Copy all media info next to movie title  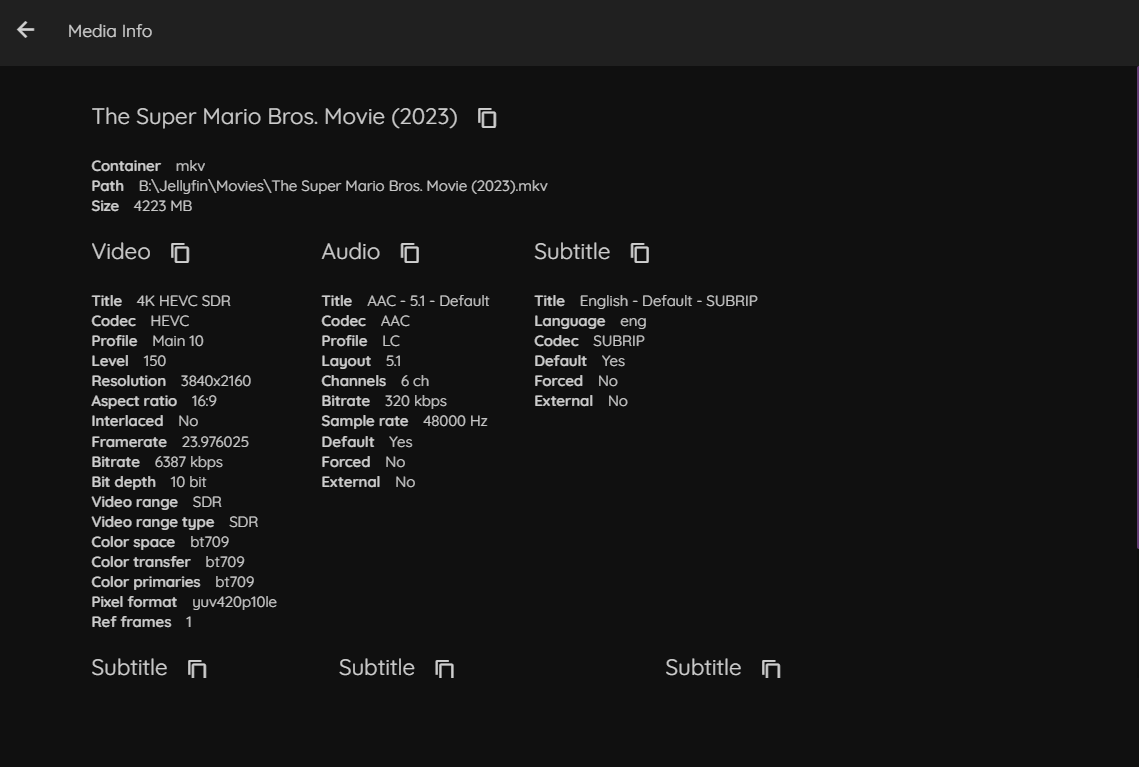487,118
